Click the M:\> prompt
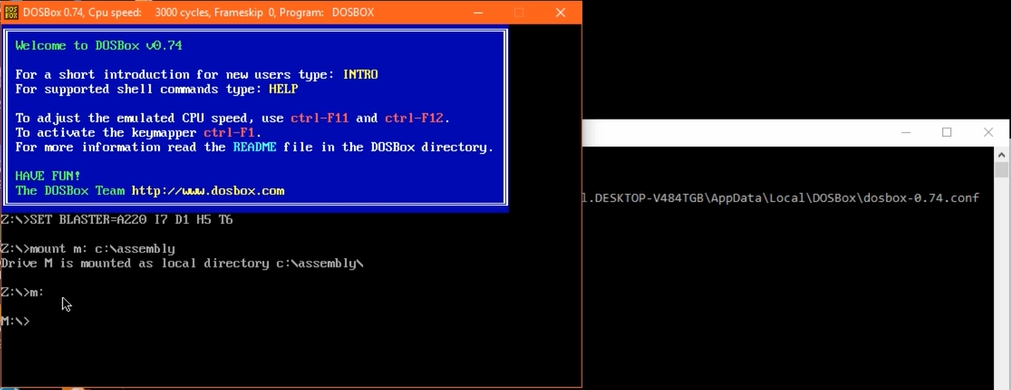The height and width of the screenshot is (390, 1011). coord(15,321)
